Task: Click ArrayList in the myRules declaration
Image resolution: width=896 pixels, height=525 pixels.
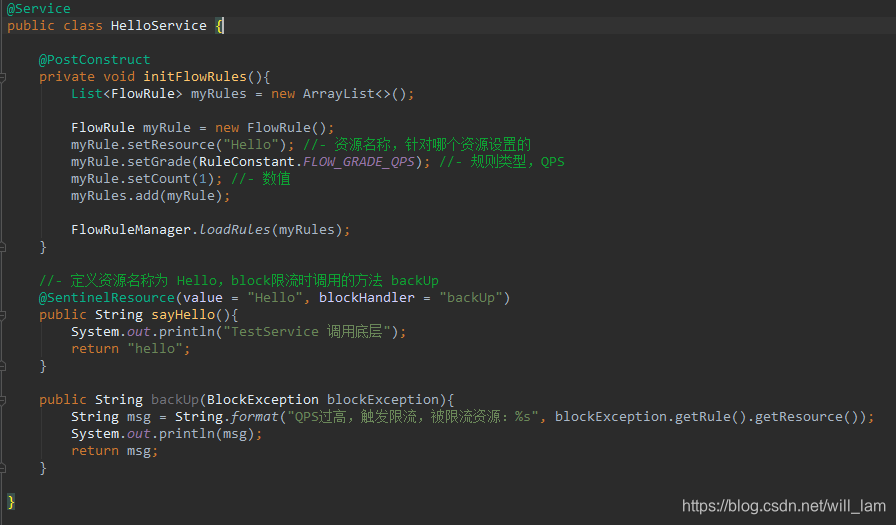Action: (x=339, y=94)
